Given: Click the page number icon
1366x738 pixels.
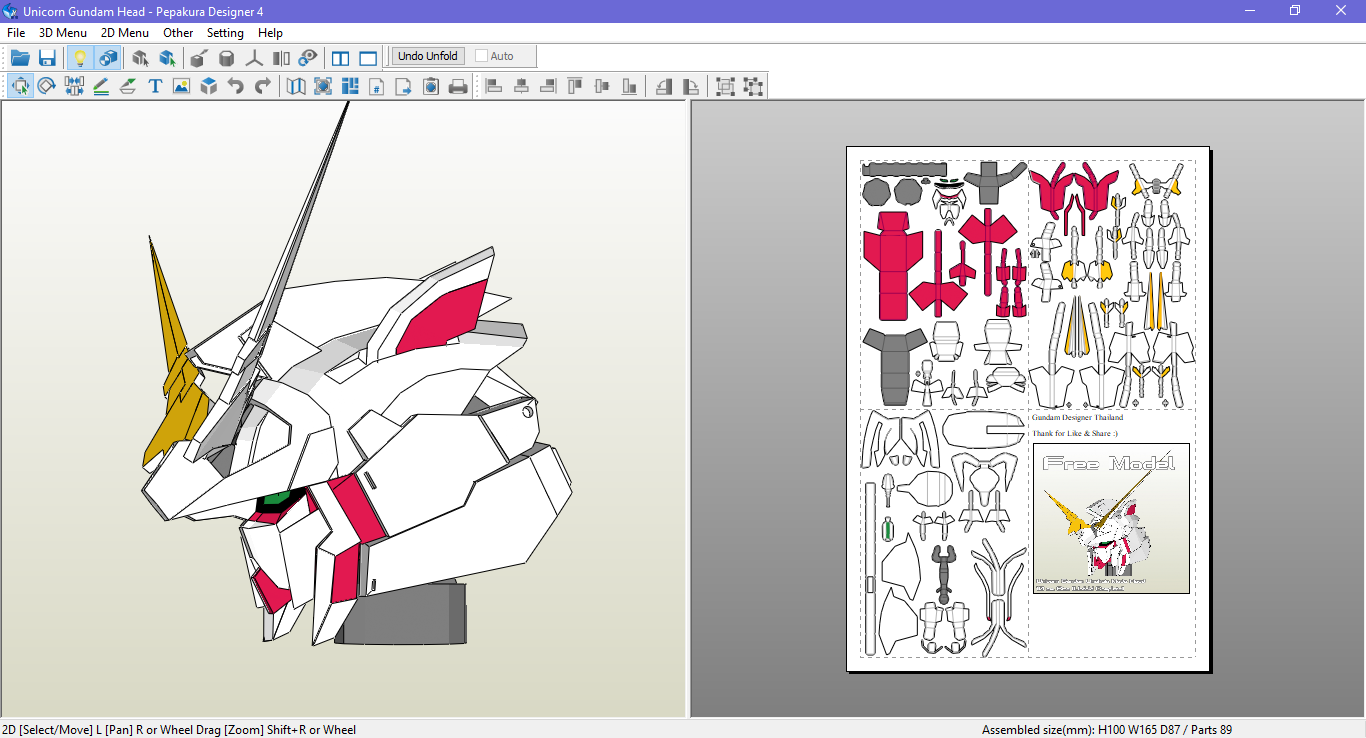Looking at the screenshot, I should (x=377, y=86).
